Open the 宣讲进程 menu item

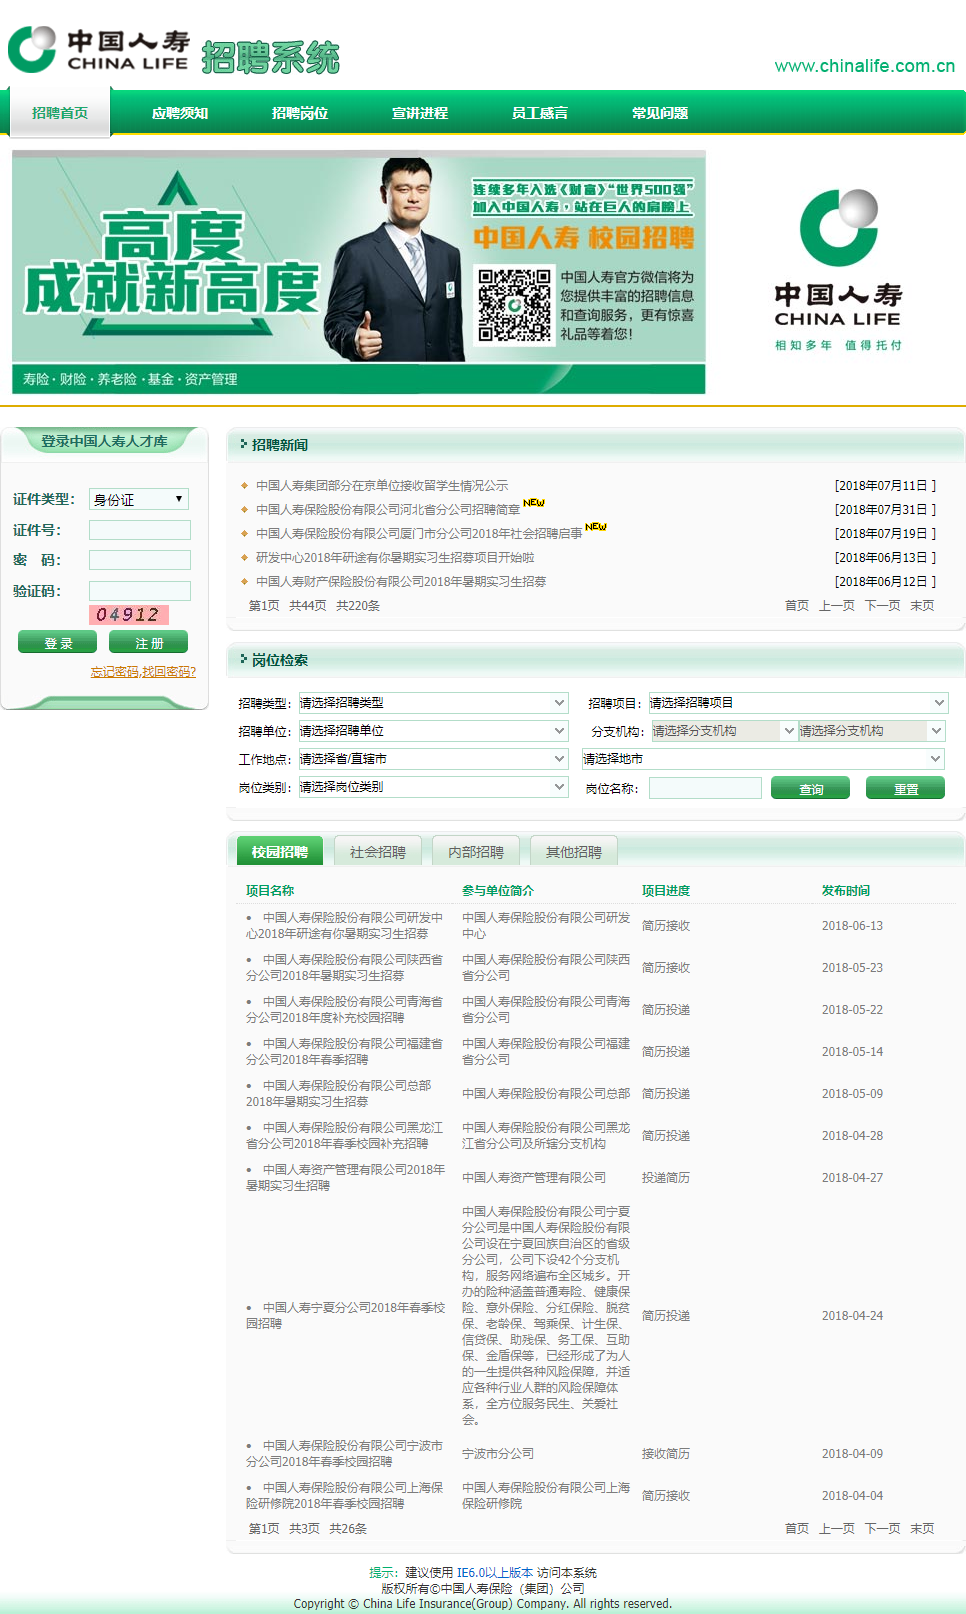420,113
